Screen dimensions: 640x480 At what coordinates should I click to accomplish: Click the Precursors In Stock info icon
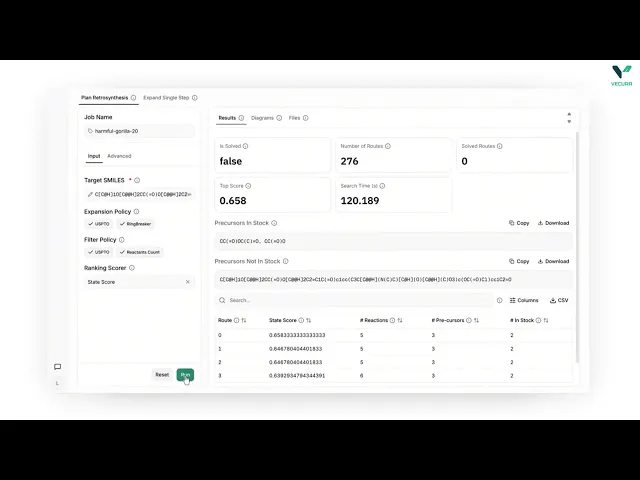click(274, 223)
